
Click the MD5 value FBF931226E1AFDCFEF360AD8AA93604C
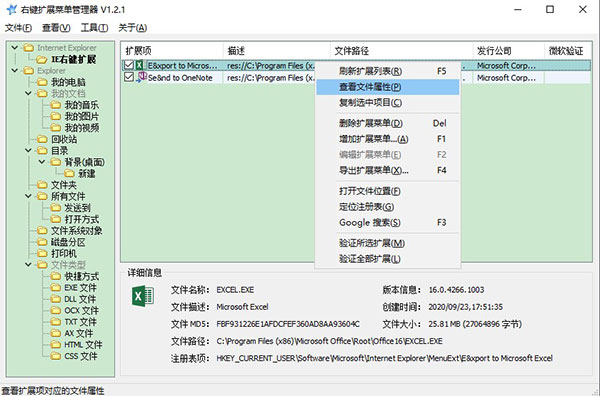288,324
